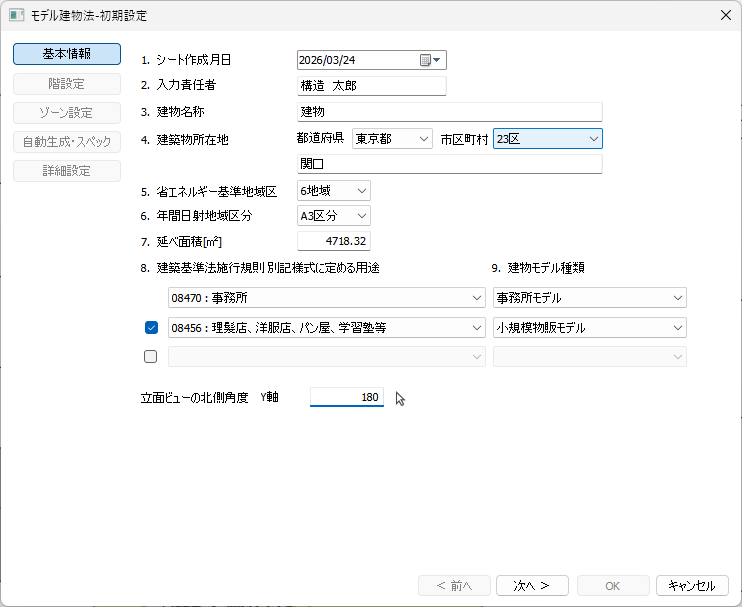Open the 市区町村 23区 dropdown

point(548,139)
